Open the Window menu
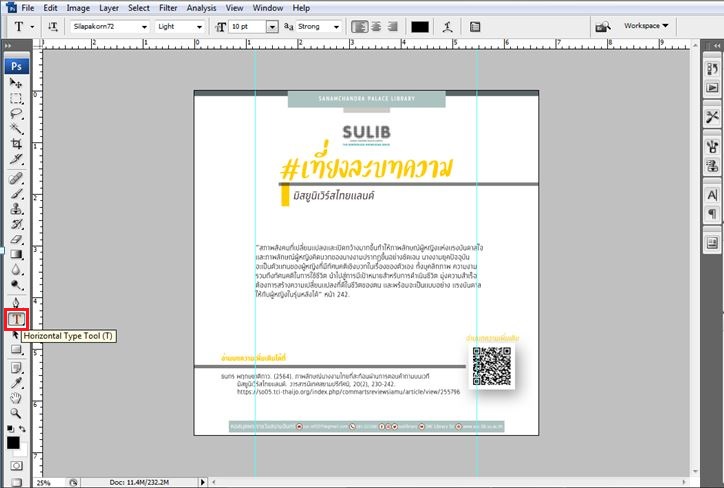The width and height of the screenshot is (724, 488). pos(268,8)
